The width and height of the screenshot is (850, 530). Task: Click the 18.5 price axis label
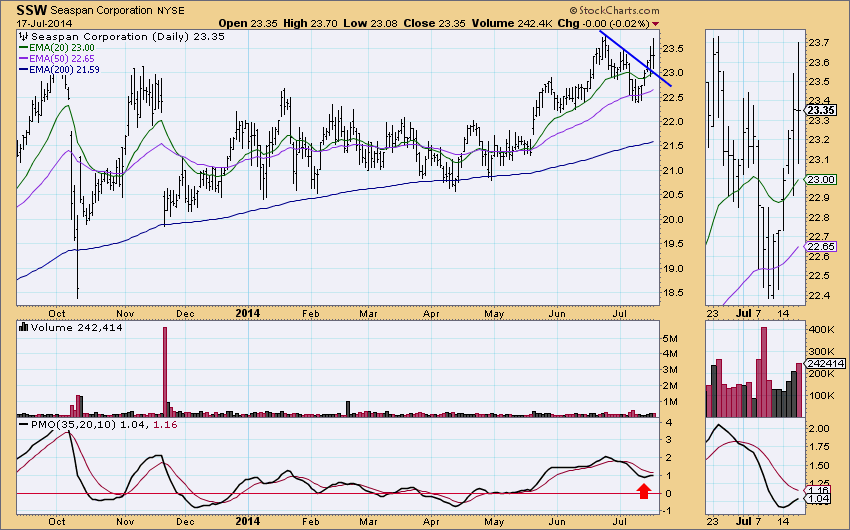click(x=674, y=293)
